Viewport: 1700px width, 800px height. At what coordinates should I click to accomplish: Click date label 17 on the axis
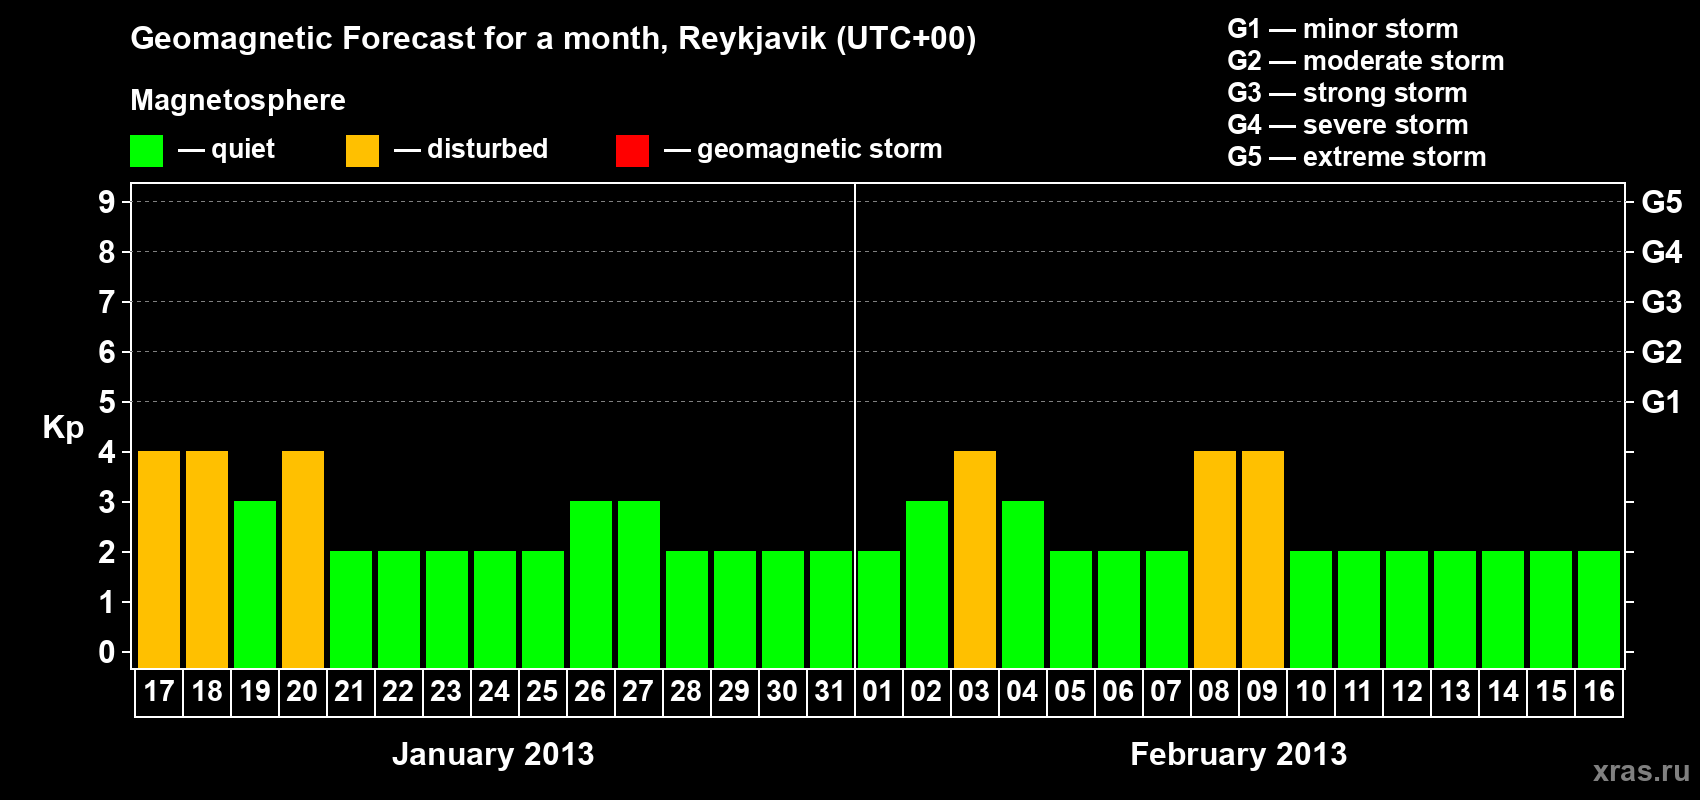pos(159,692)
